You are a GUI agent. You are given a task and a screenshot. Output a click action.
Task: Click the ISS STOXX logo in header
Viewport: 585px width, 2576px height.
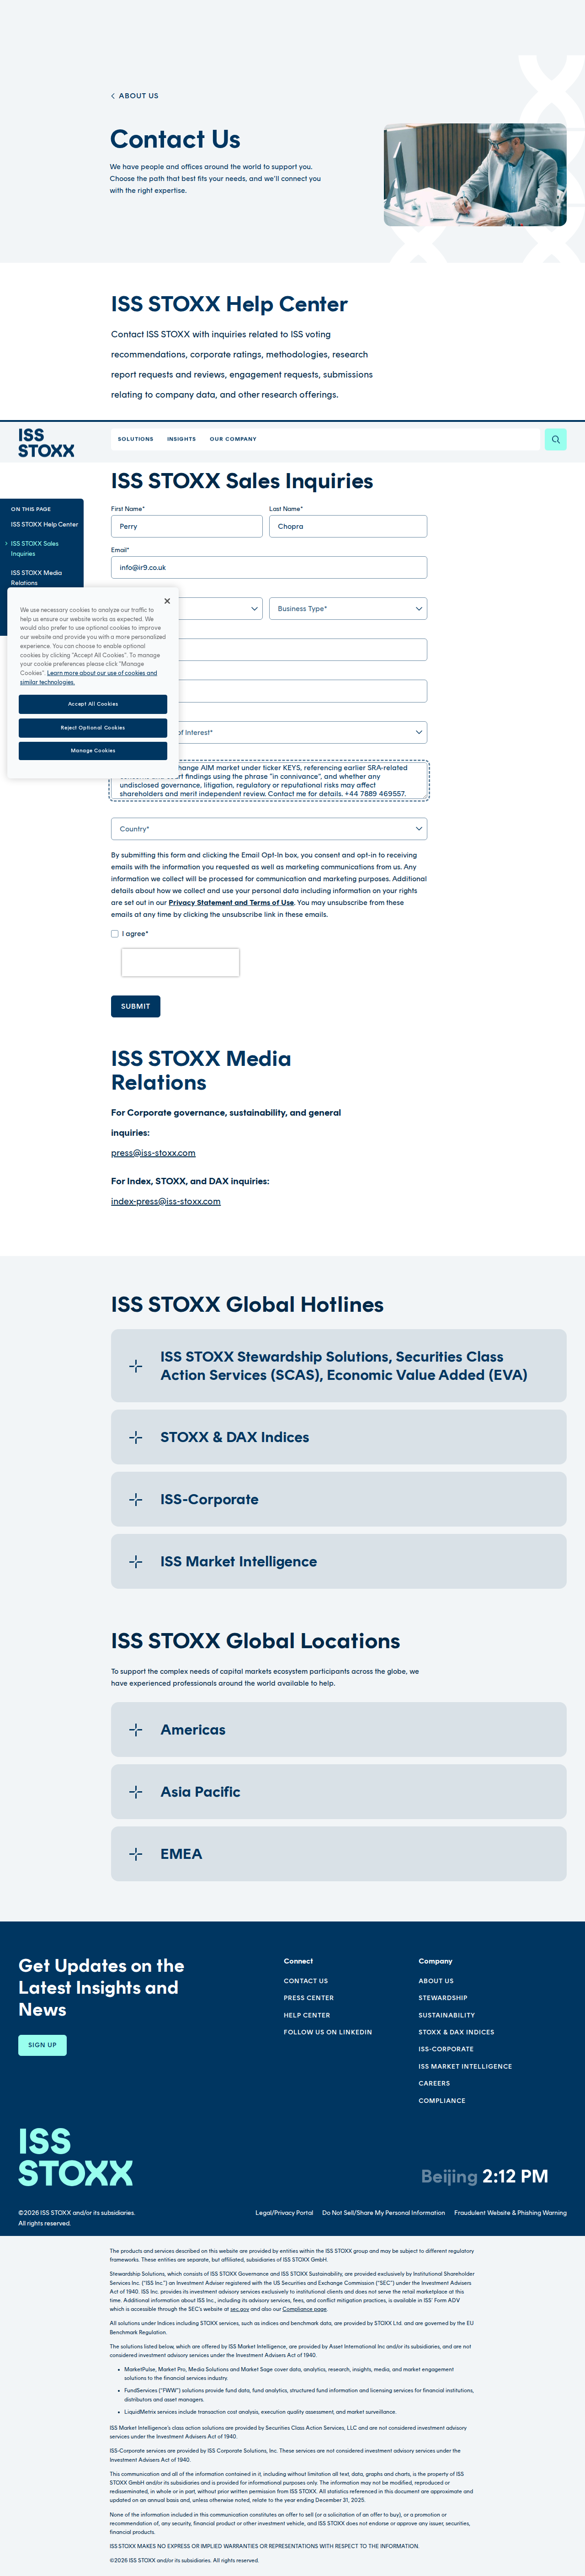point(46,443)
